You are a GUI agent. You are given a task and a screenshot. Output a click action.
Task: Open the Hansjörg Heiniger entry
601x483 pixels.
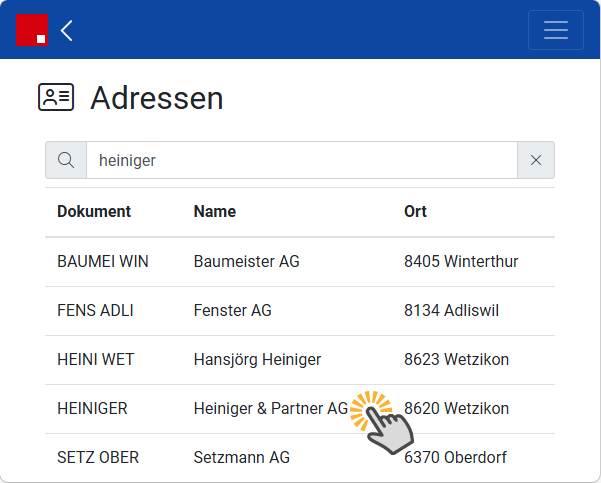[x=258, y=360]
